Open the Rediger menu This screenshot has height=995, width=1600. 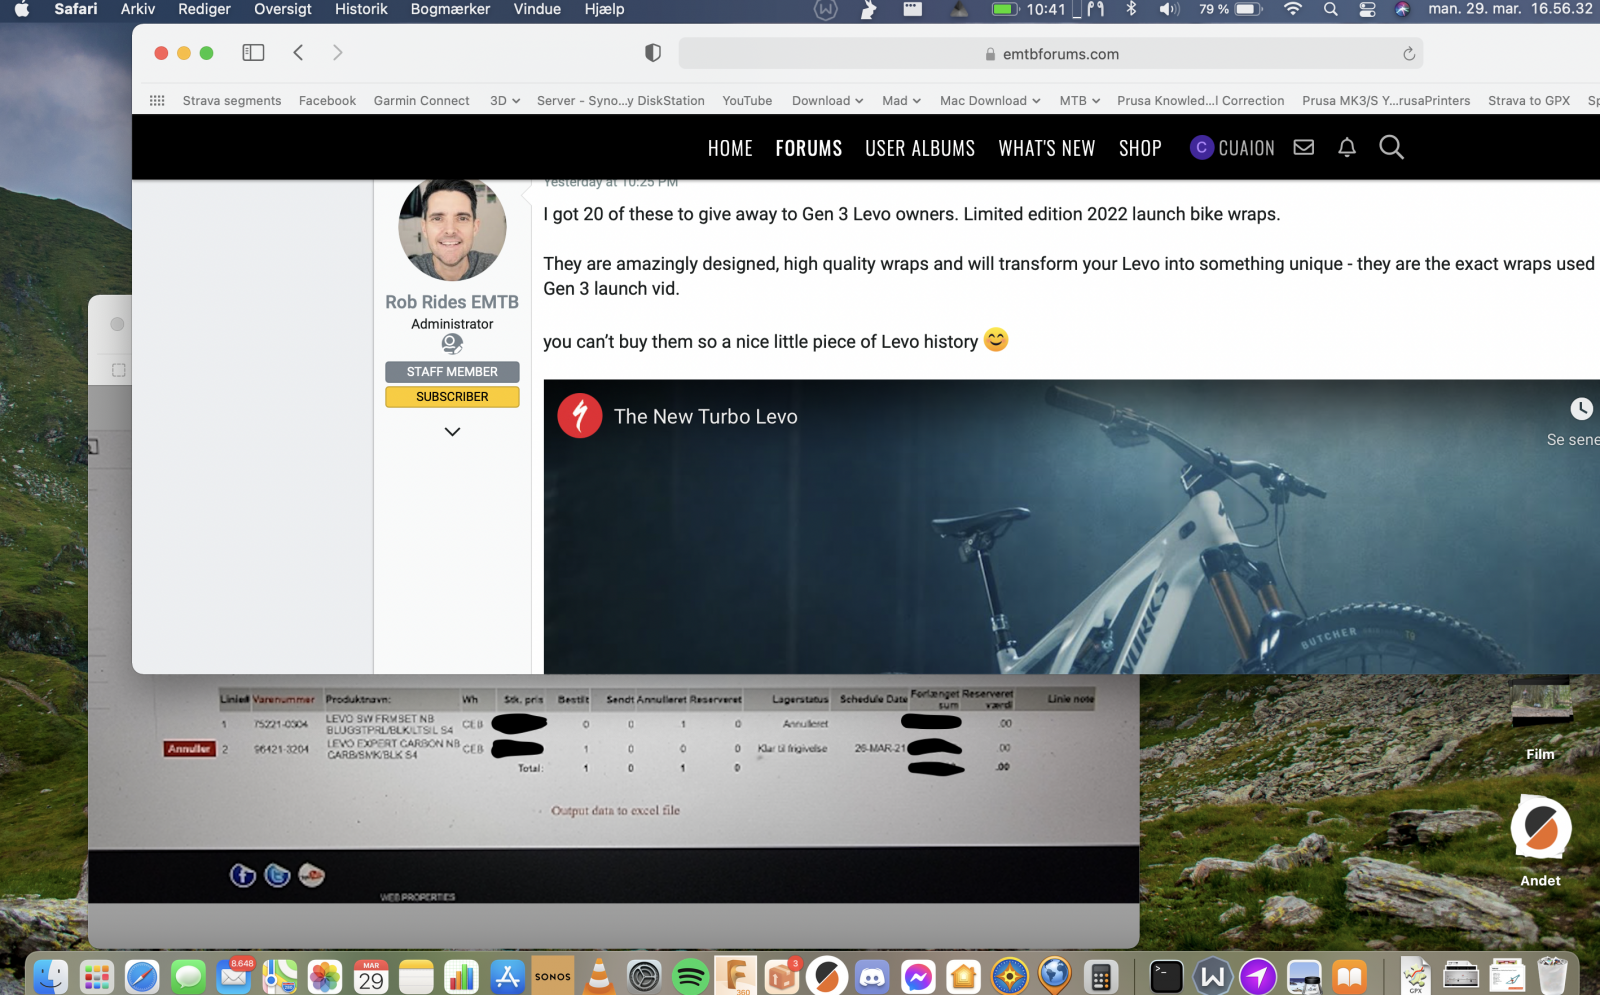tap(204, 9)
